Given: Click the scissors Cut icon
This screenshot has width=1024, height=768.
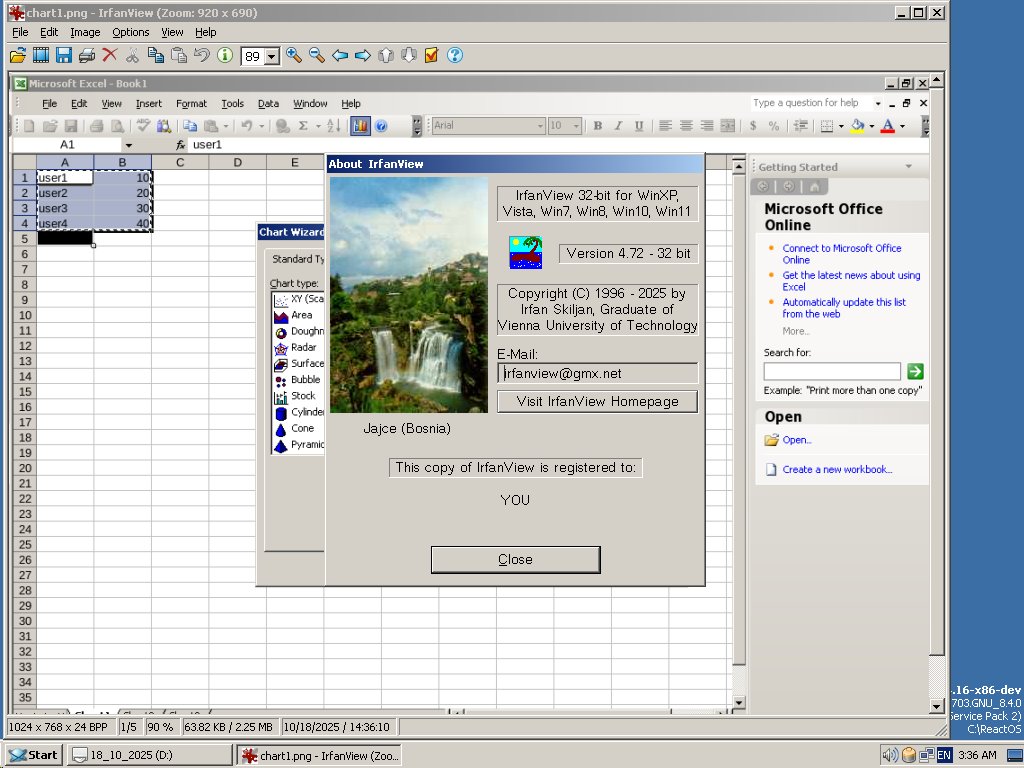Looking at the screenshot, I should (132, 56).
